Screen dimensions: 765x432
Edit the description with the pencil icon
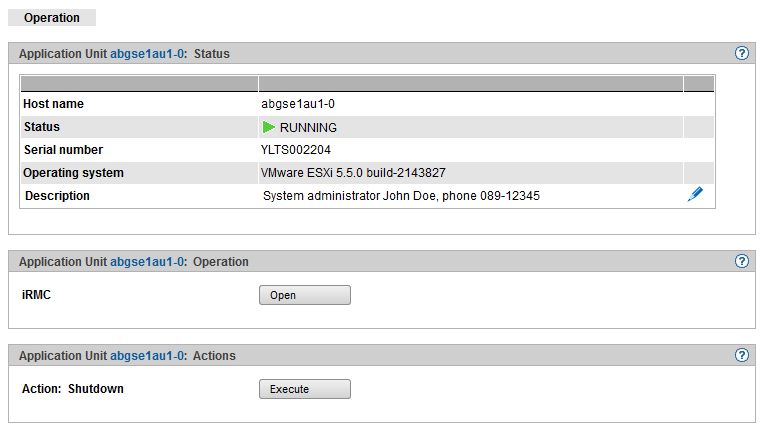[696, 195]
